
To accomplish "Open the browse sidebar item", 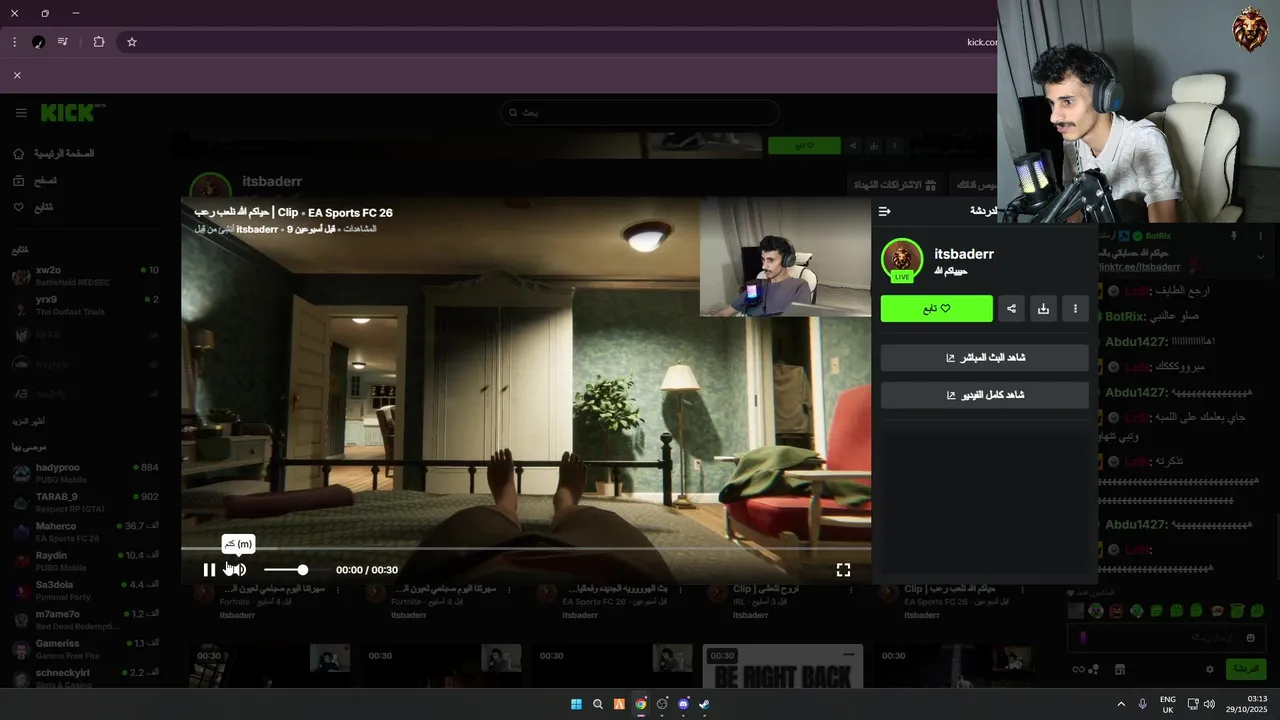I will point(36,181).
